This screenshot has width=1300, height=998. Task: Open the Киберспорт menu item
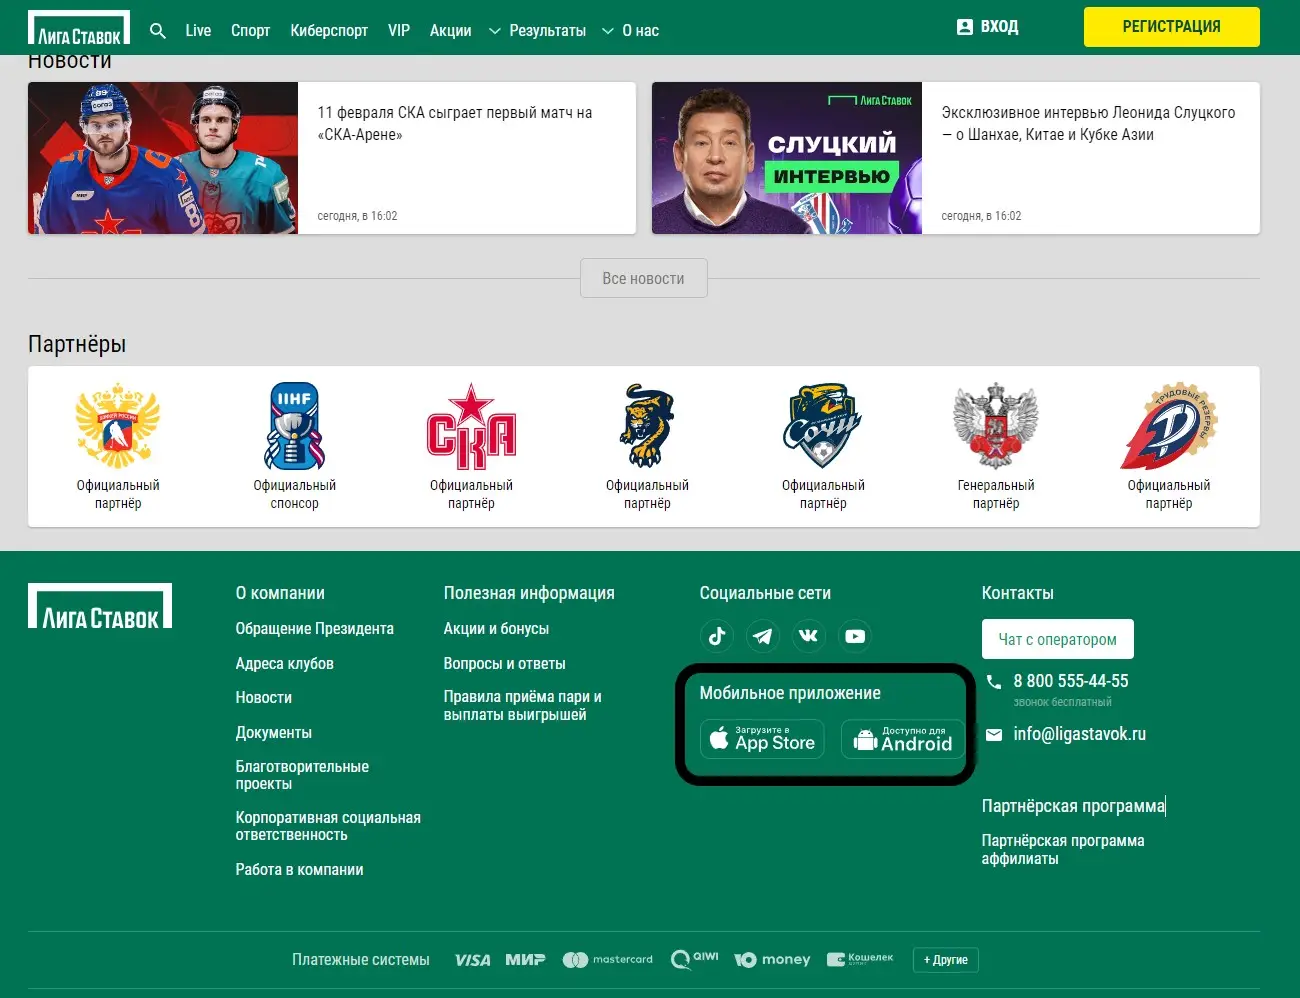click(329, 31)
